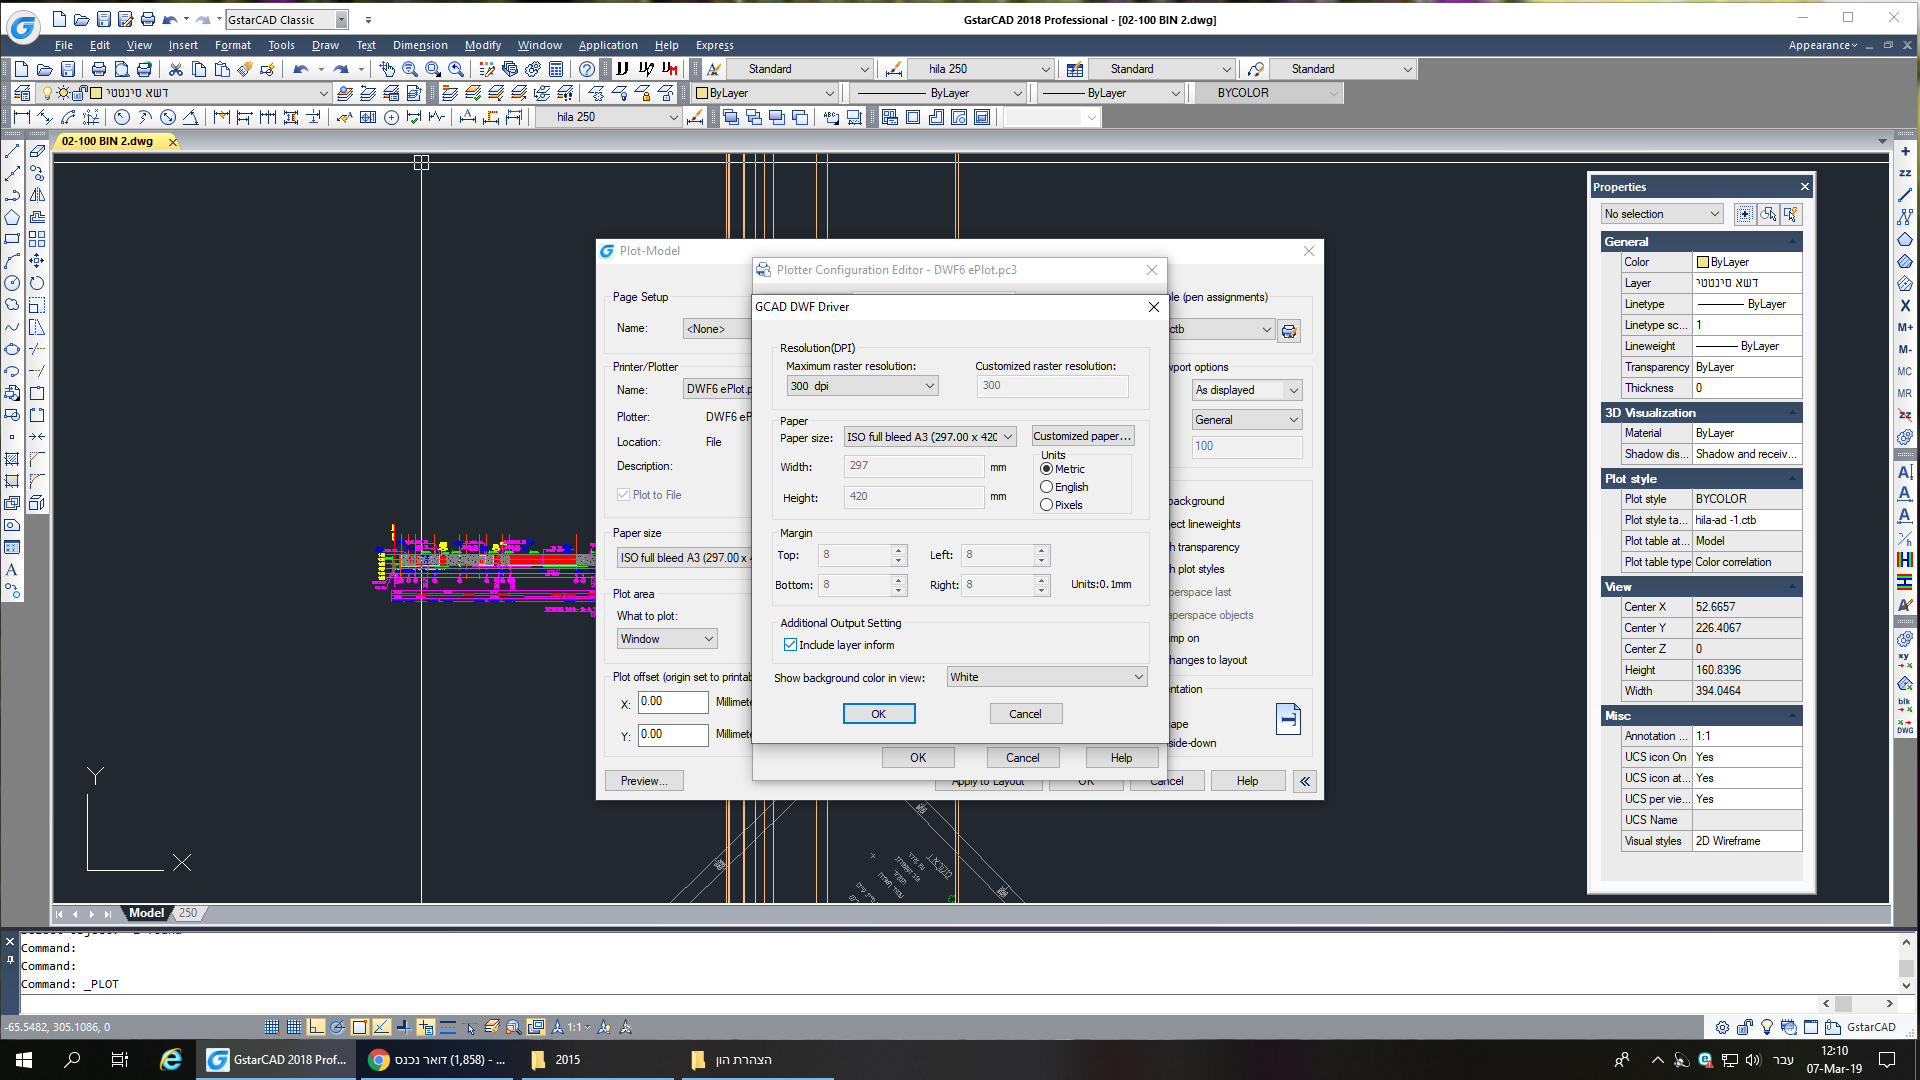Collapse the Plot style section in Properties
This screenshot has height=1080, width=1920.
(x=1792, y=479)
